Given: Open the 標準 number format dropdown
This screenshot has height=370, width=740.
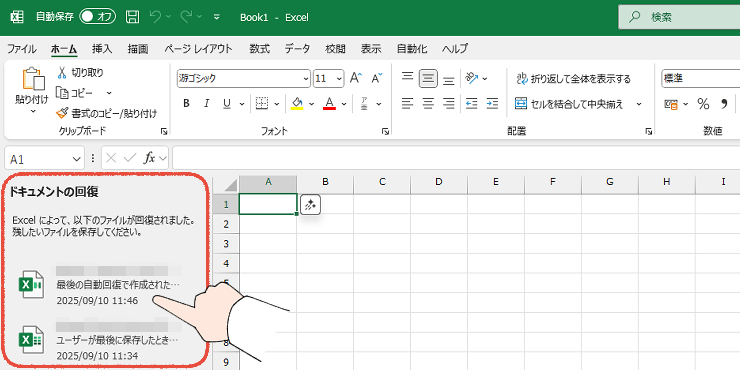Looking at the screenshot, I should (701, 78).
